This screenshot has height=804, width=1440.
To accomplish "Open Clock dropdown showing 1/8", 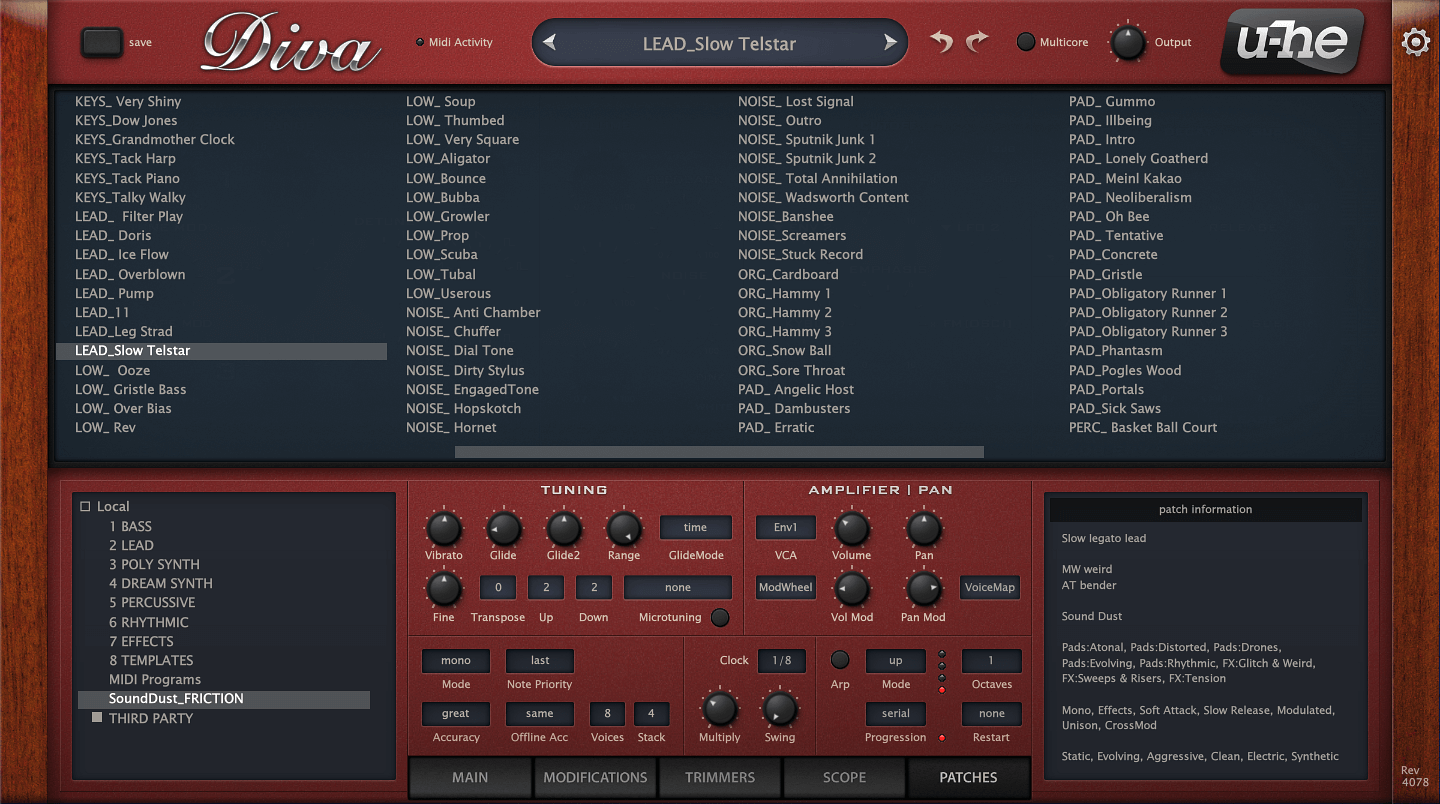I will (782, 661).
